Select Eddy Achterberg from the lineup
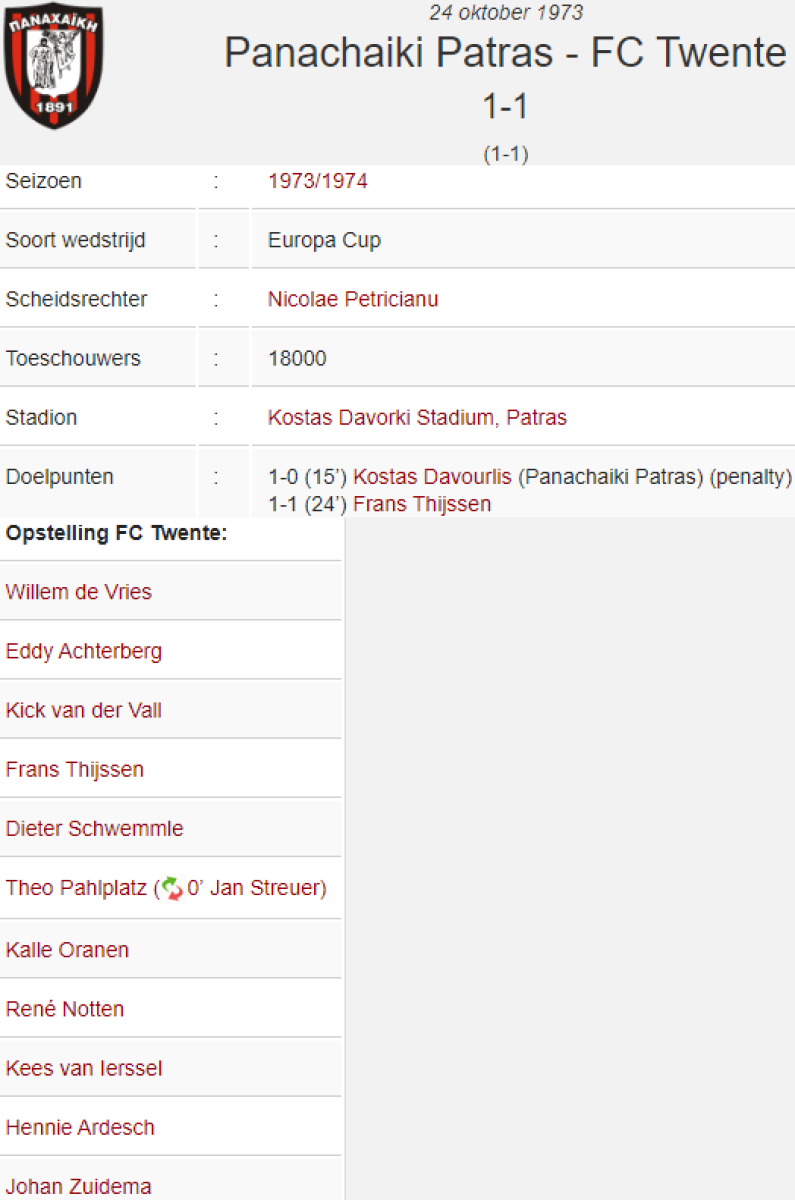 (x=84, y=652)
